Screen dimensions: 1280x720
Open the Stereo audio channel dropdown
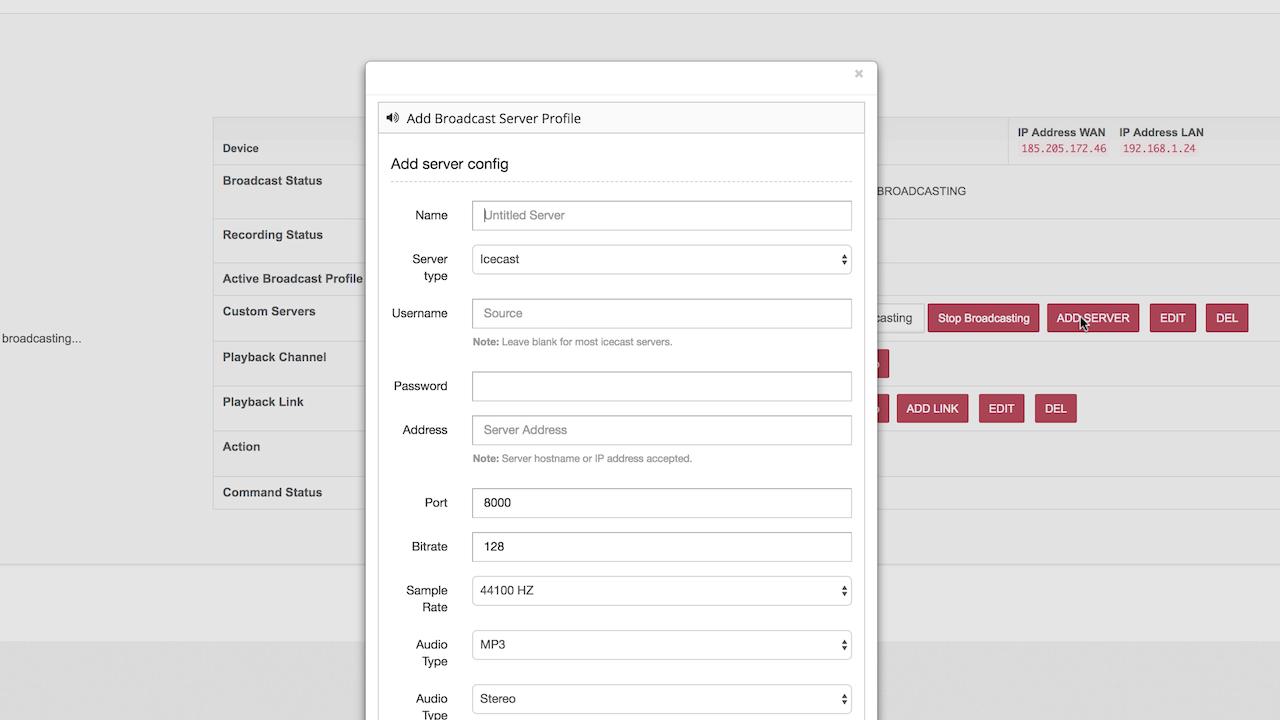[x=662, y=698]
